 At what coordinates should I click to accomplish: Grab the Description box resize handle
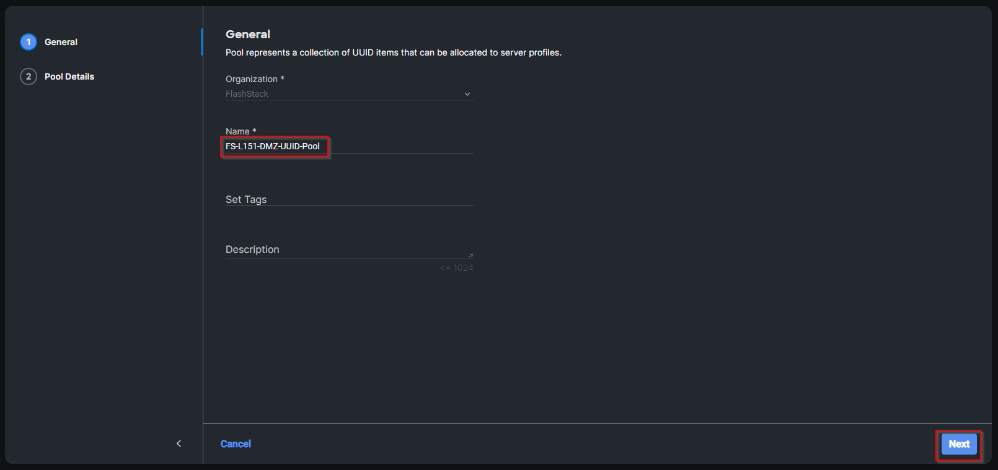pyautogui.click(x=470, y=254)
